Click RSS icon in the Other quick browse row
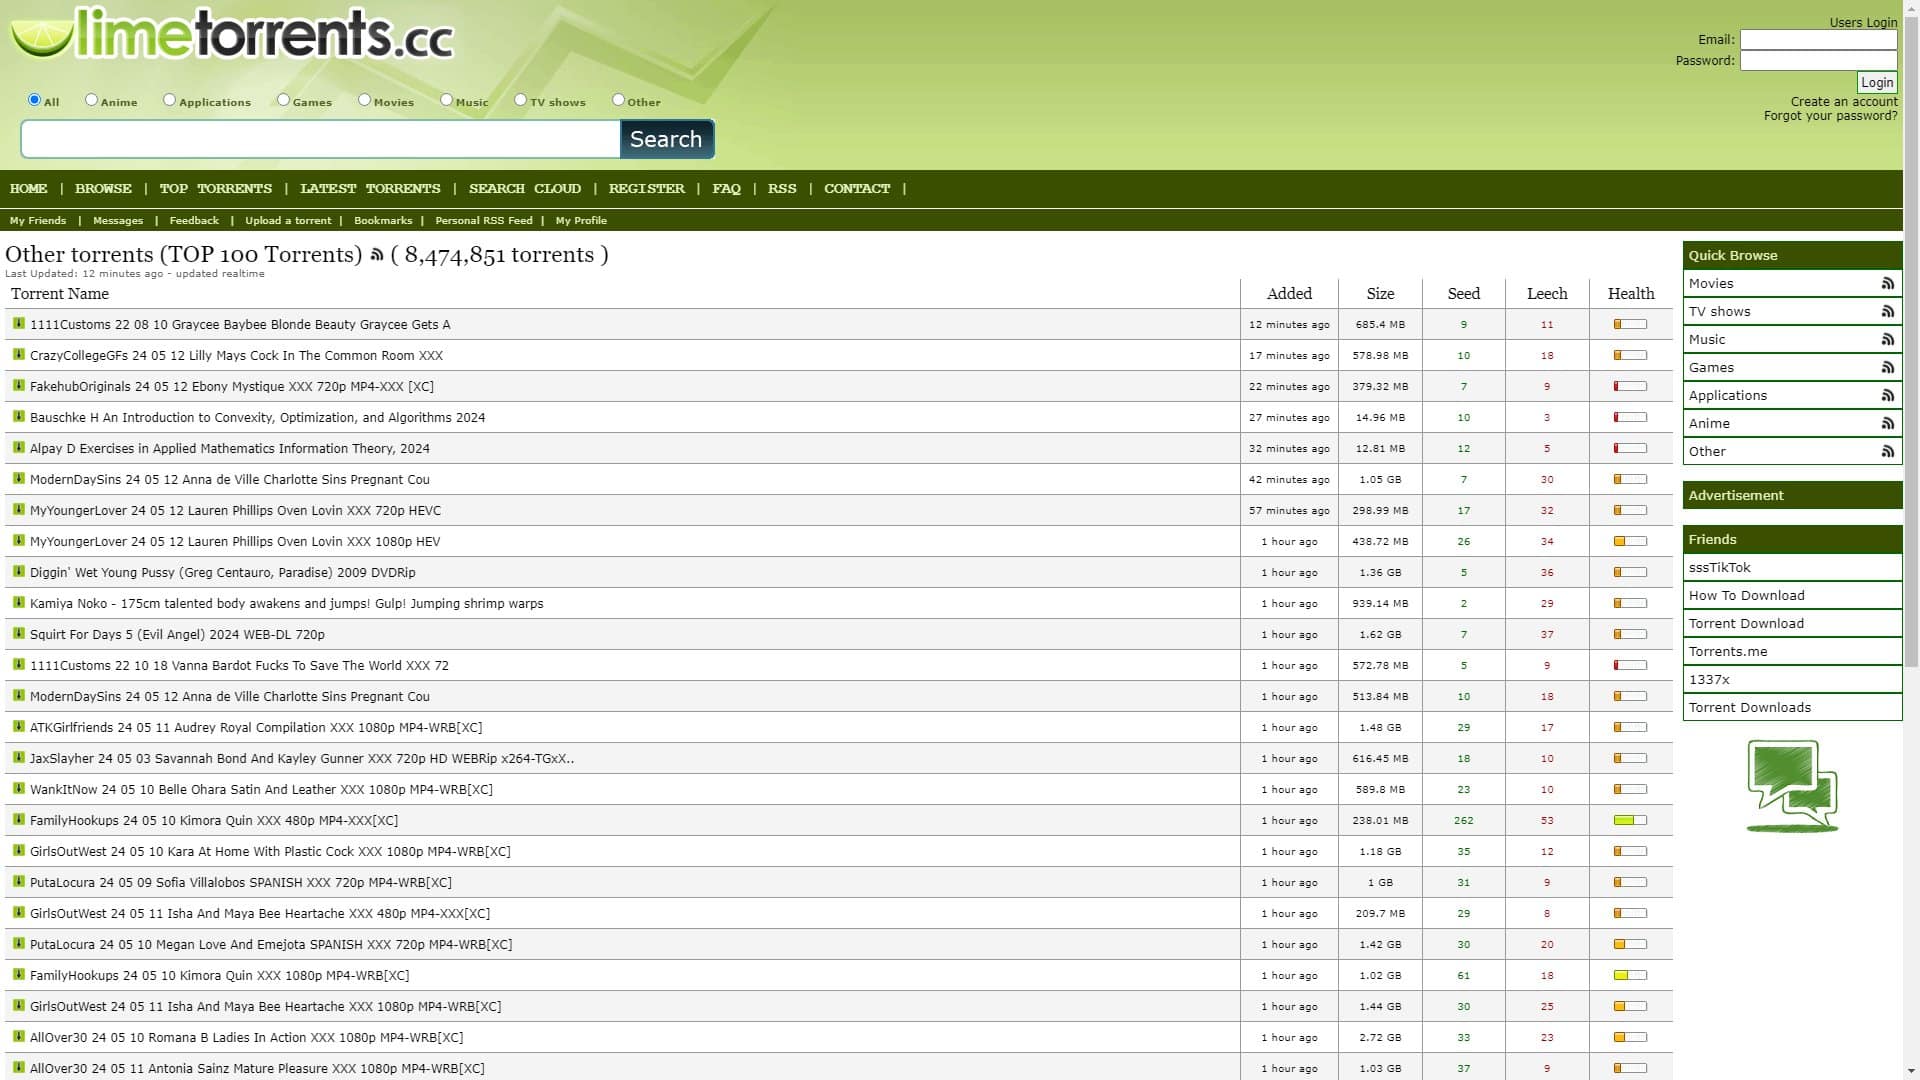 (1887, 452)
